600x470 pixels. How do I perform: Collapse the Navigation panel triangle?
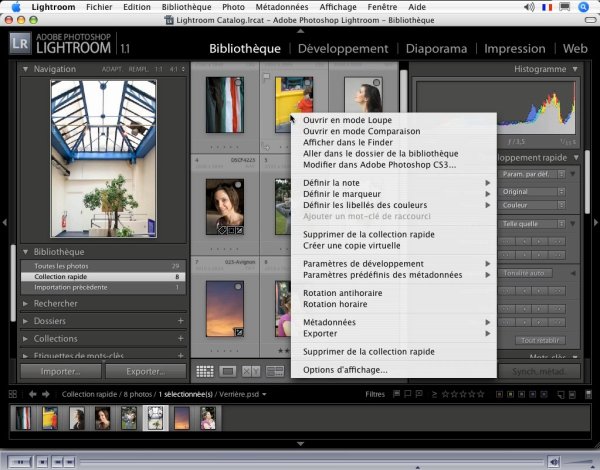(x=25, y=69)
